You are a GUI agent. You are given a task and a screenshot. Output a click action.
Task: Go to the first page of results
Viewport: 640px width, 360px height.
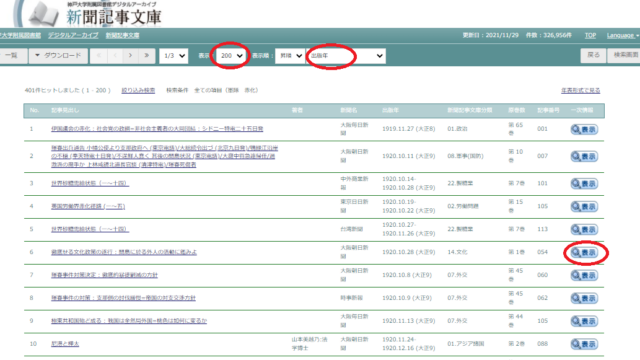click(98, 56)
